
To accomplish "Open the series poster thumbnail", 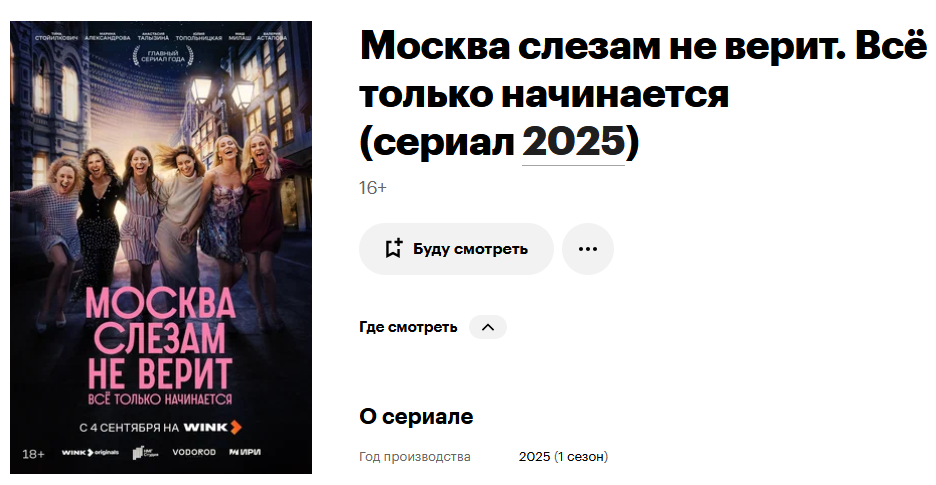I will tap(161, 247).
